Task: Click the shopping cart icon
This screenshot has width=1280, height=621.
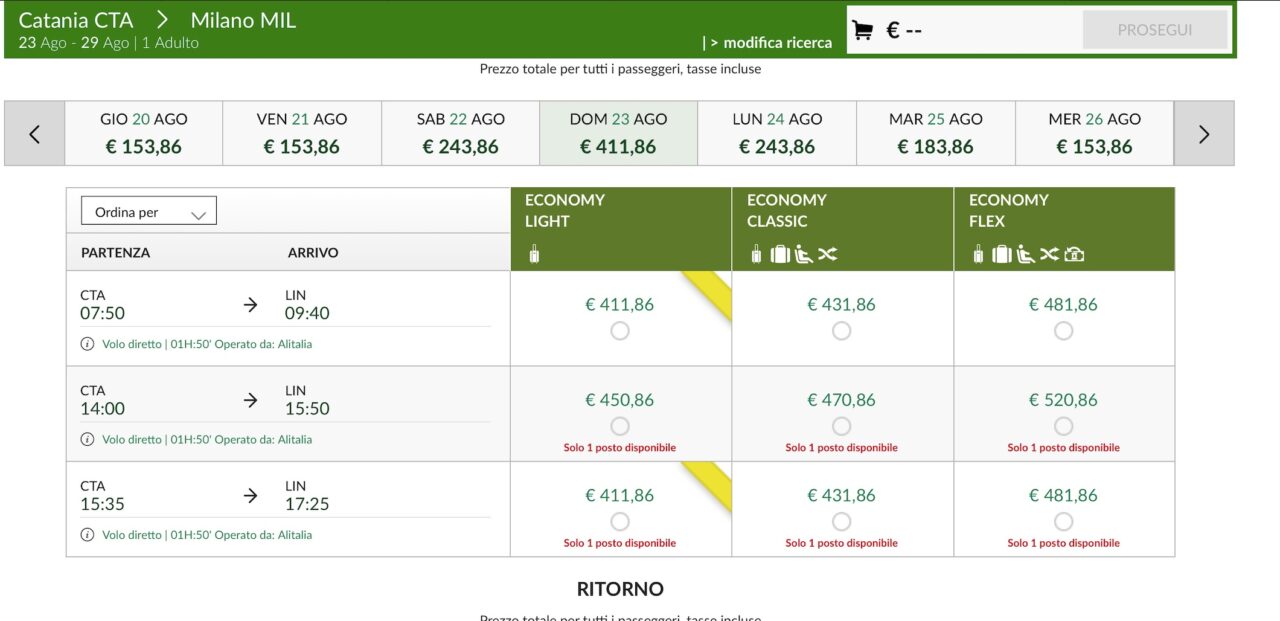Action: pos(862,30)
